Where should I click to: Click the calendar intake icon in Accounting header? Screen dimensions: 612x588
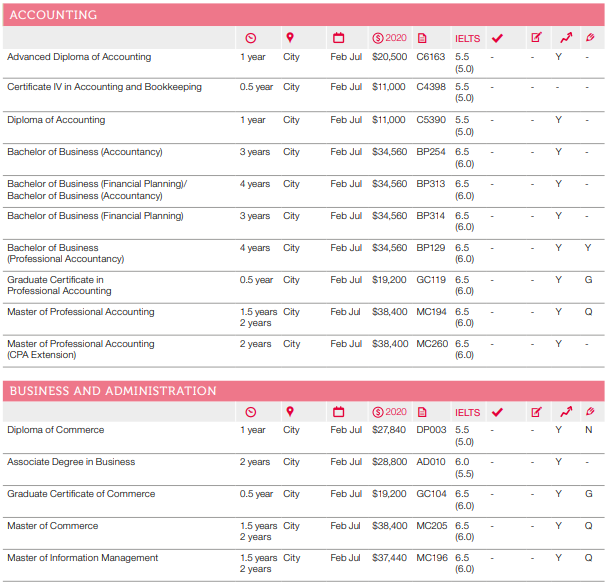(x=338, y=38)
